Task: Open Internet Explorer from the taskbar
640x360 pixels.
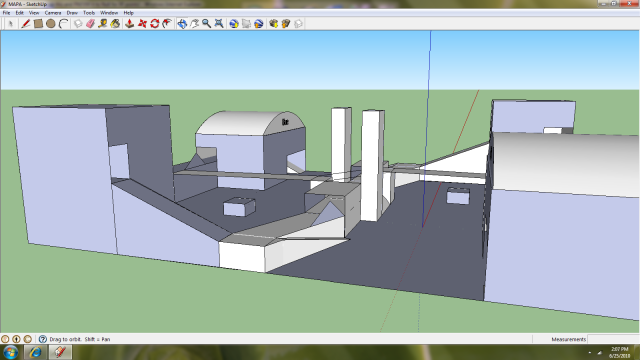Action: 35,352
